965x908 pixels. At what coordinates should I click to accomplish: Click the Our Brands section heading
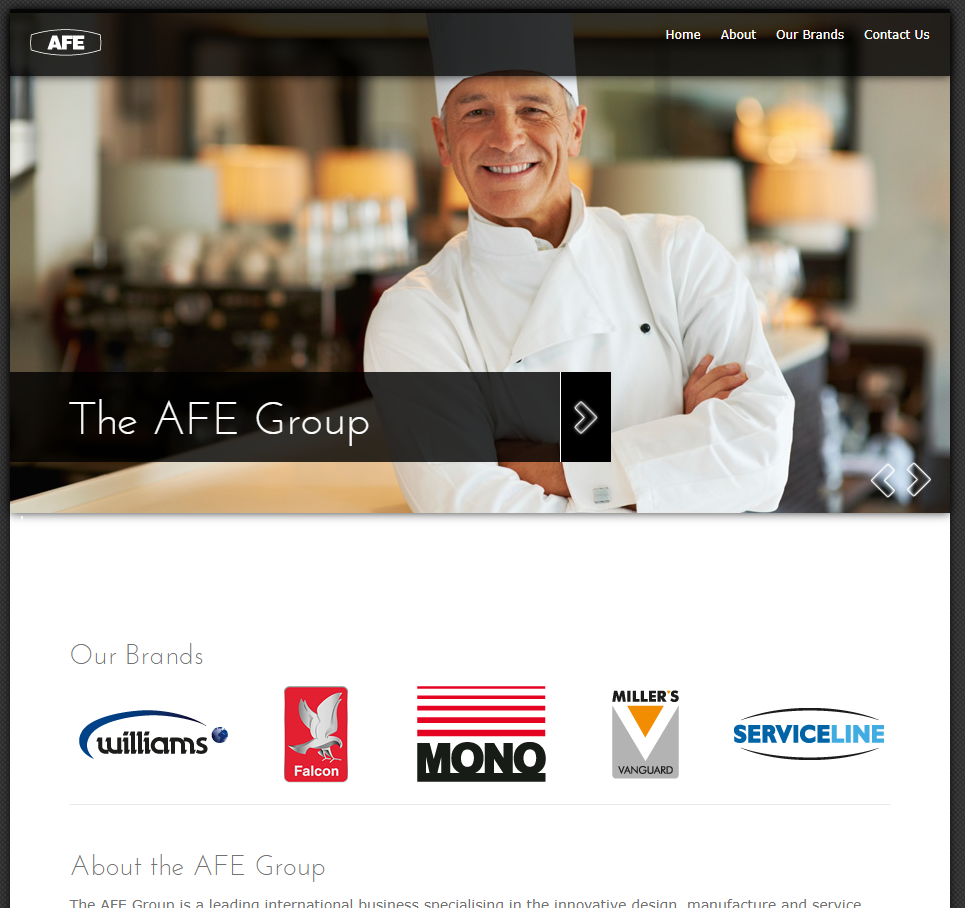[137, 655]
